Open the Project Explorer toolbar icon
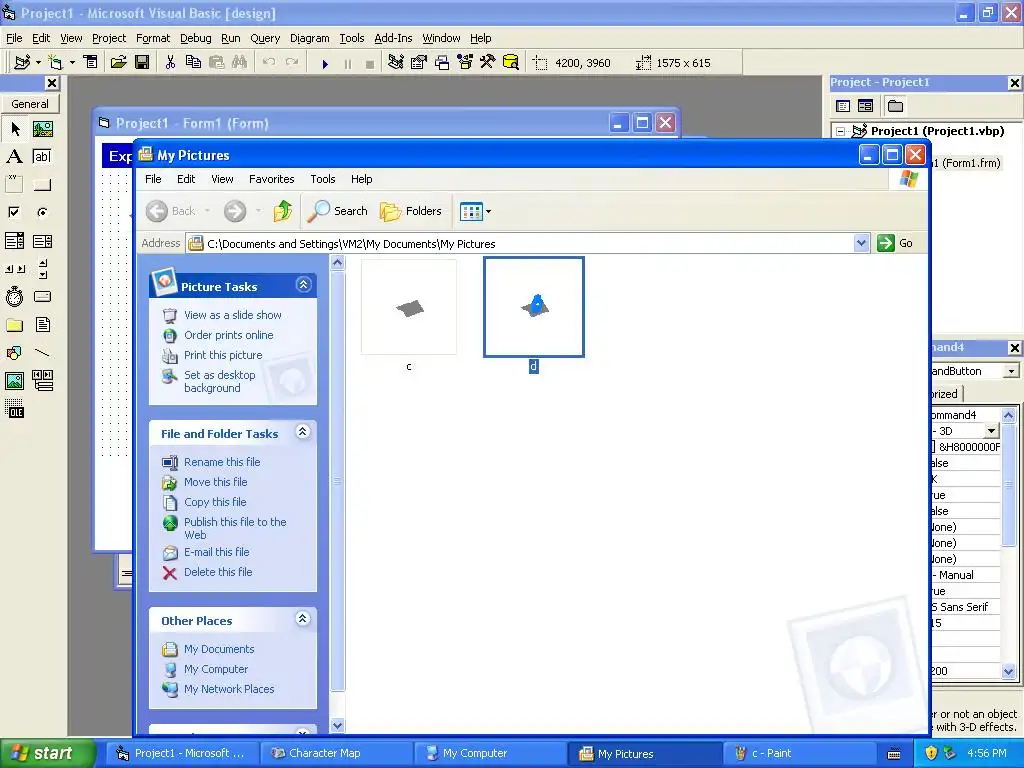1024x768 pixels. (x=395, y=63)
